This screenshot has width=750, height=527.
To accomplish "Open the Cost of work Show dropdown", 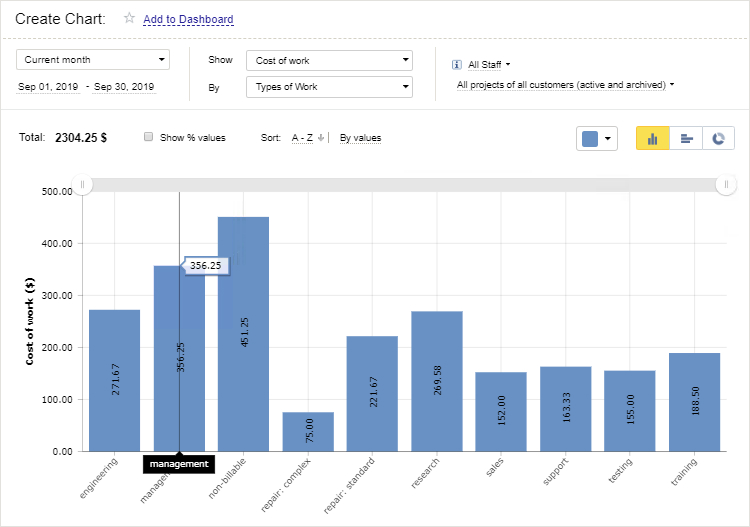I will 329,61.
